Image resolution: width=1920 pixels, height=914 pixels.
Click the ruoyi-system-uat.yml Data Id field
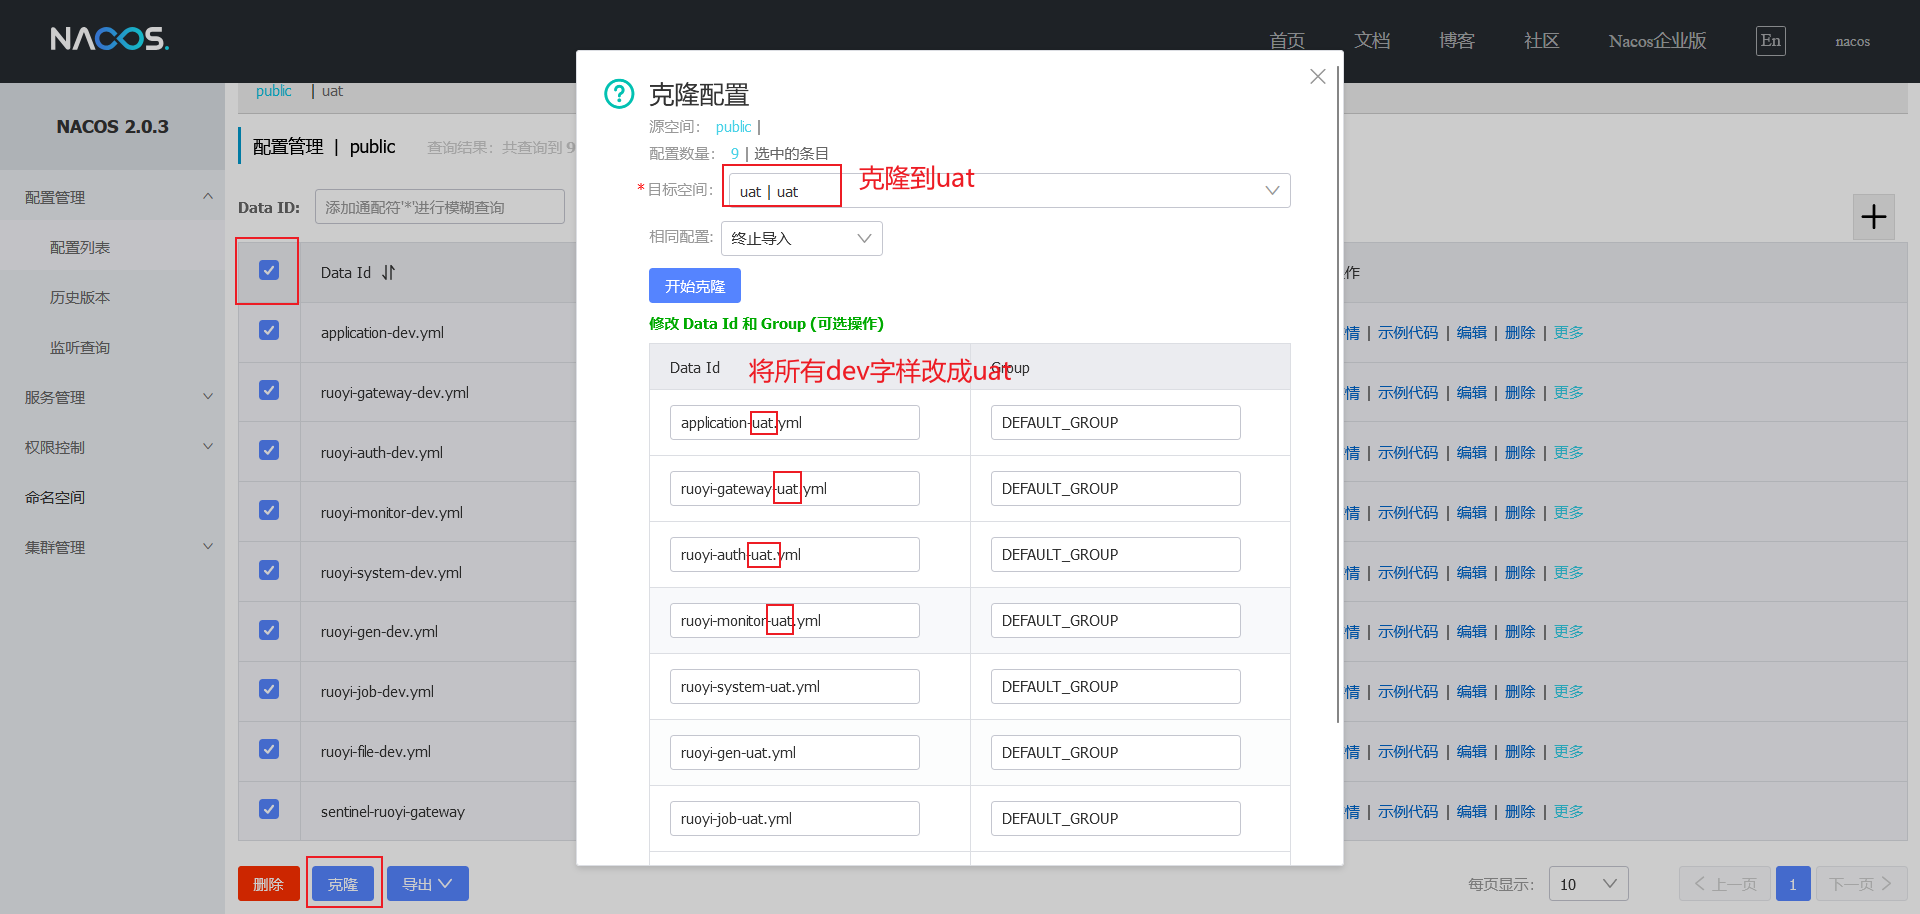tap(795, 686)
